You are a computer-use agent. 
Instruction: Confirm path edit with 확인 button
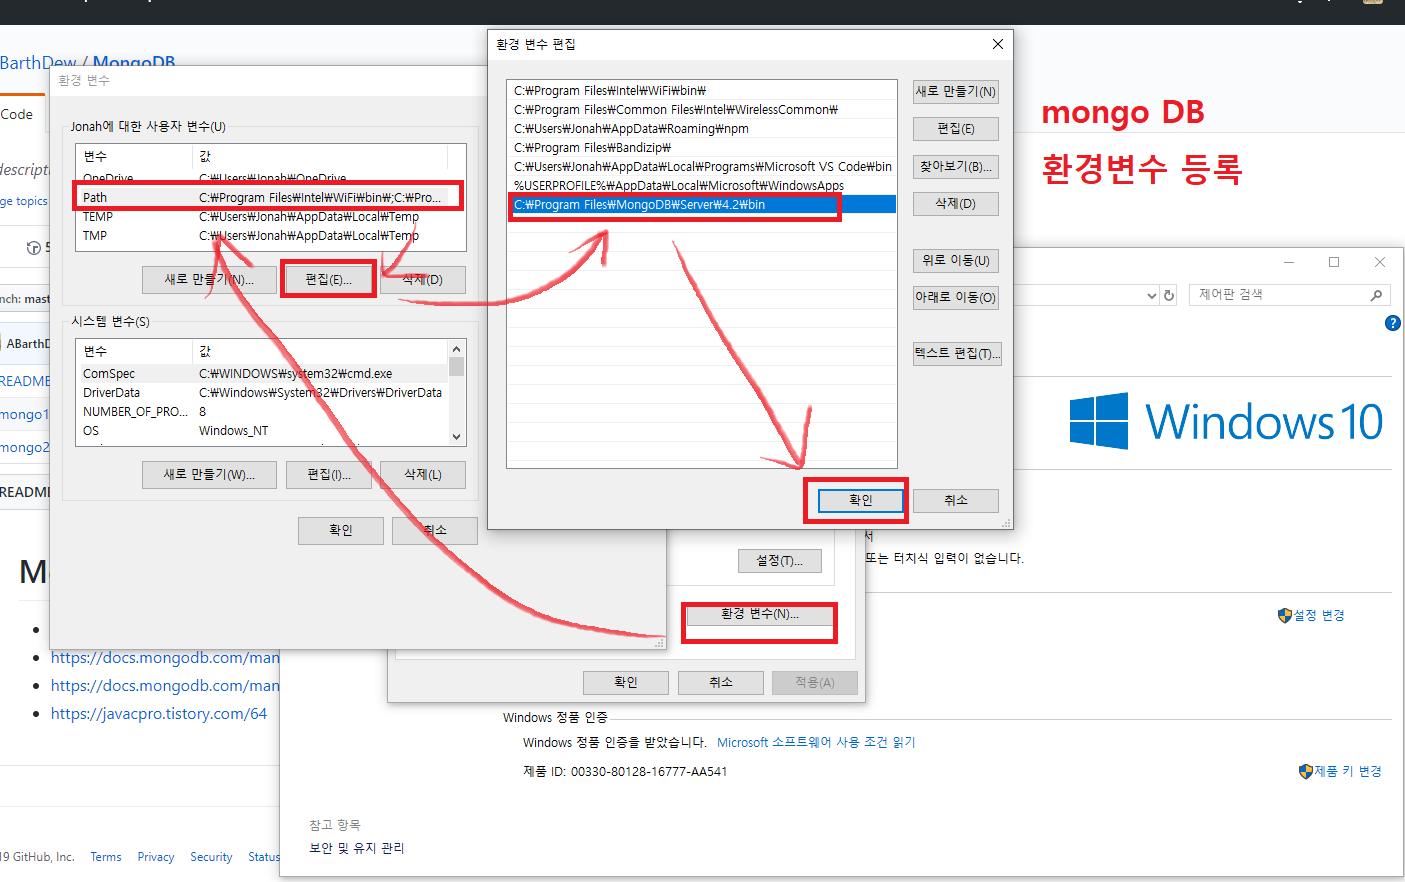click(860, 500)
